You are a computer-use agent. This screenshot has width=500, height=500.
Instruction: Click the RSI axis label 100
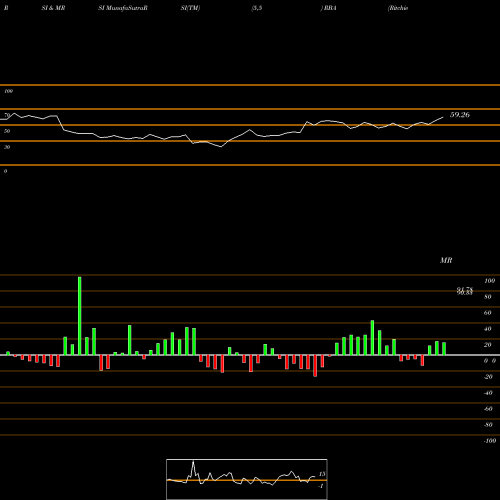pos(9,91)
